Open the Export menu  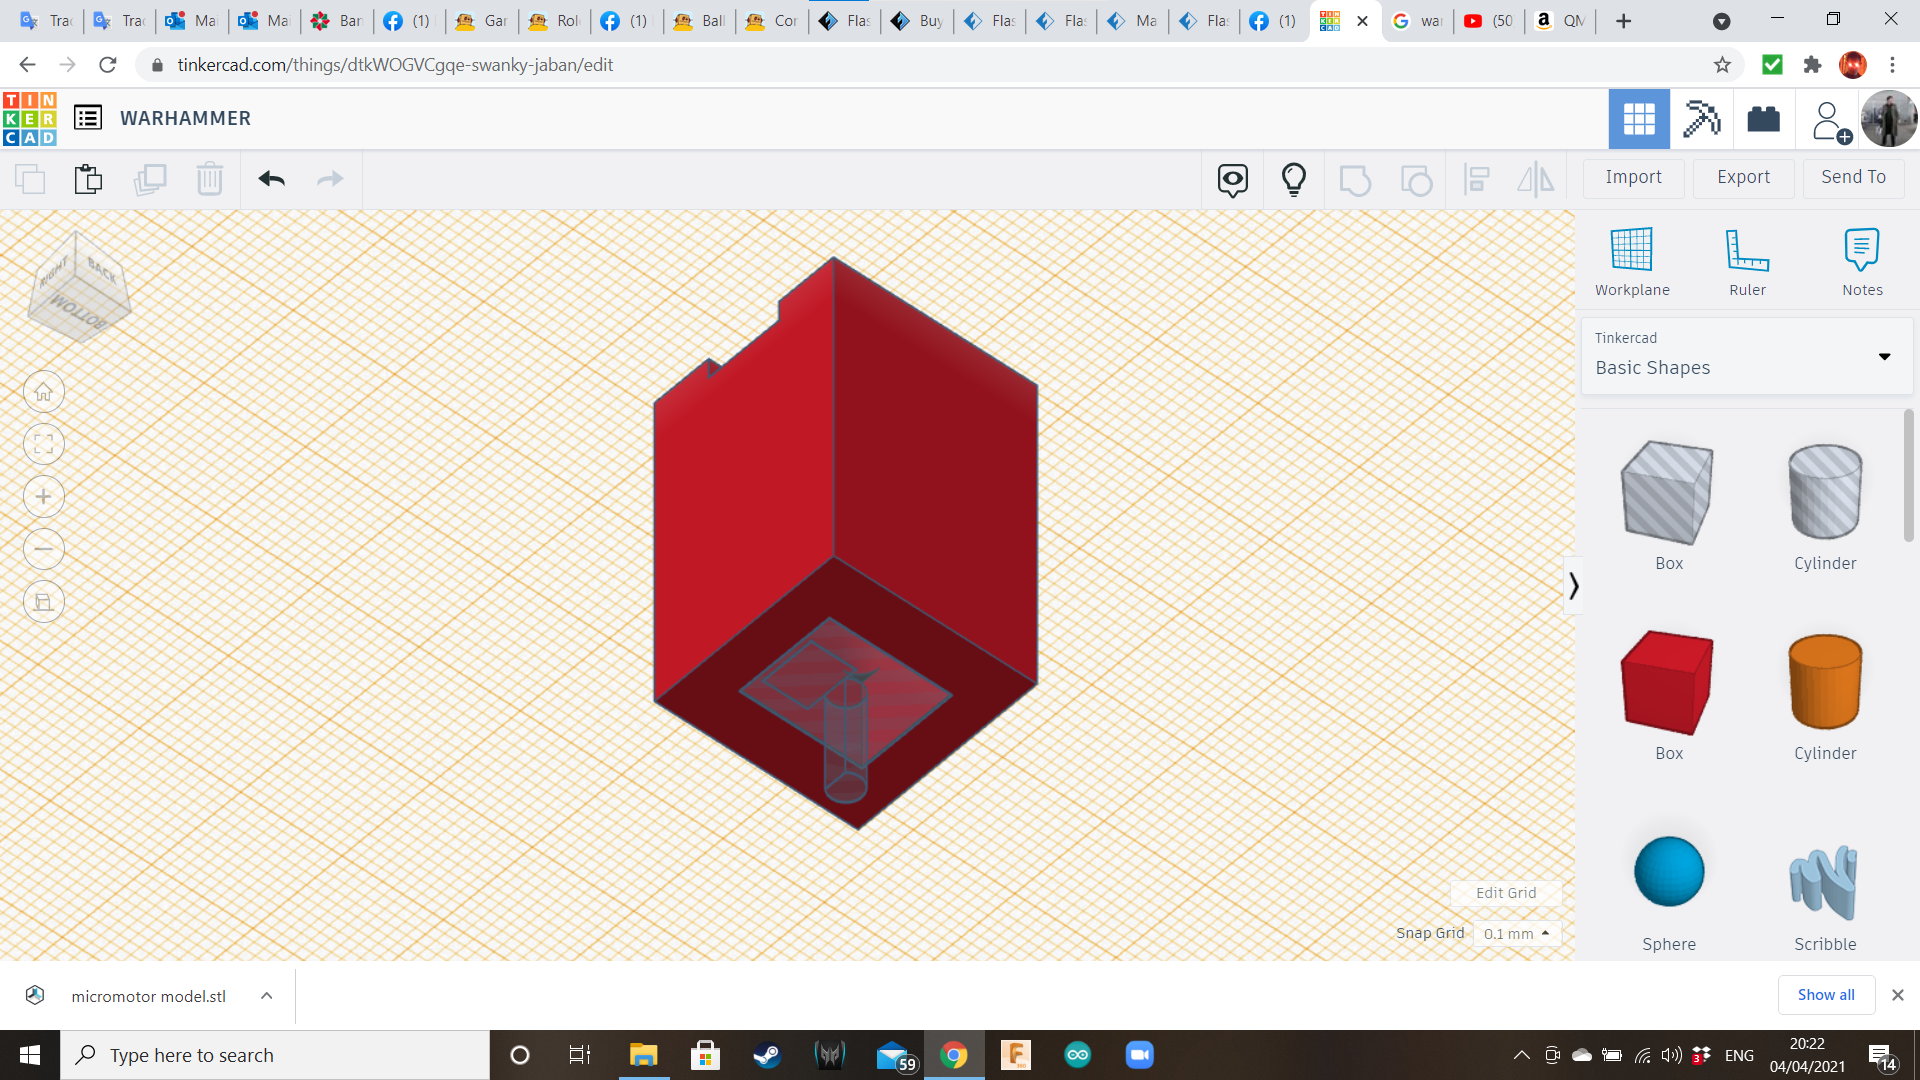[1743, 177]
